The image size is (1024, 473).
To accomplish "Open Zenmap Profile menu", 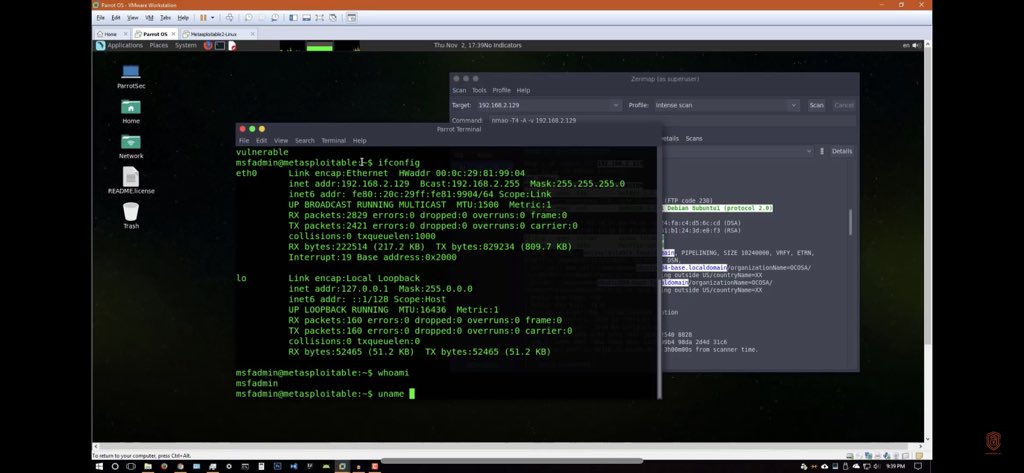I will 502,90.
